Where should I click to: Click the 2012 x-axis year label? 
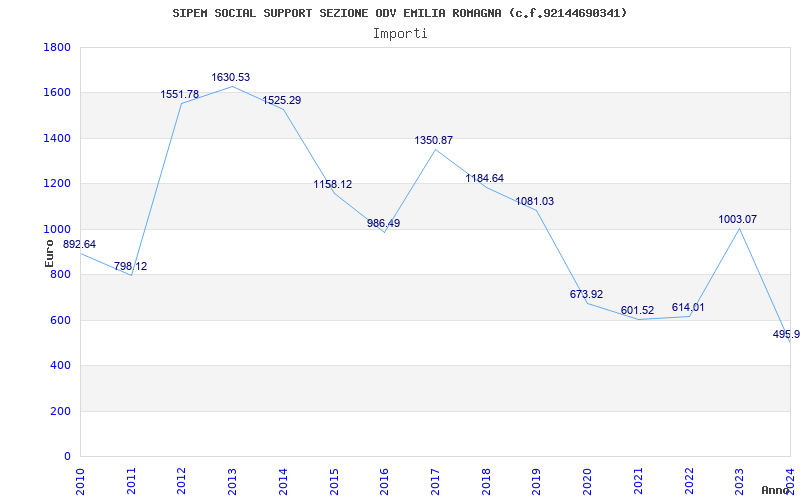(182, 482)
